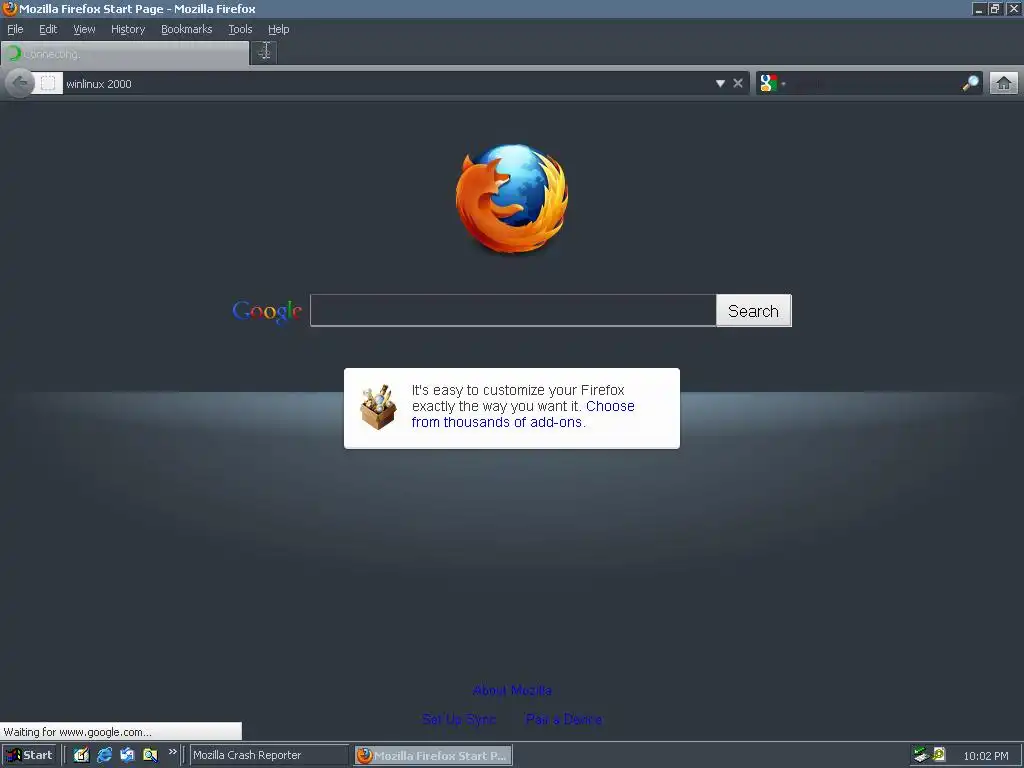The image size is (1024, 768).
Task: Select the Connecting tab
Action: pos(125,54)
